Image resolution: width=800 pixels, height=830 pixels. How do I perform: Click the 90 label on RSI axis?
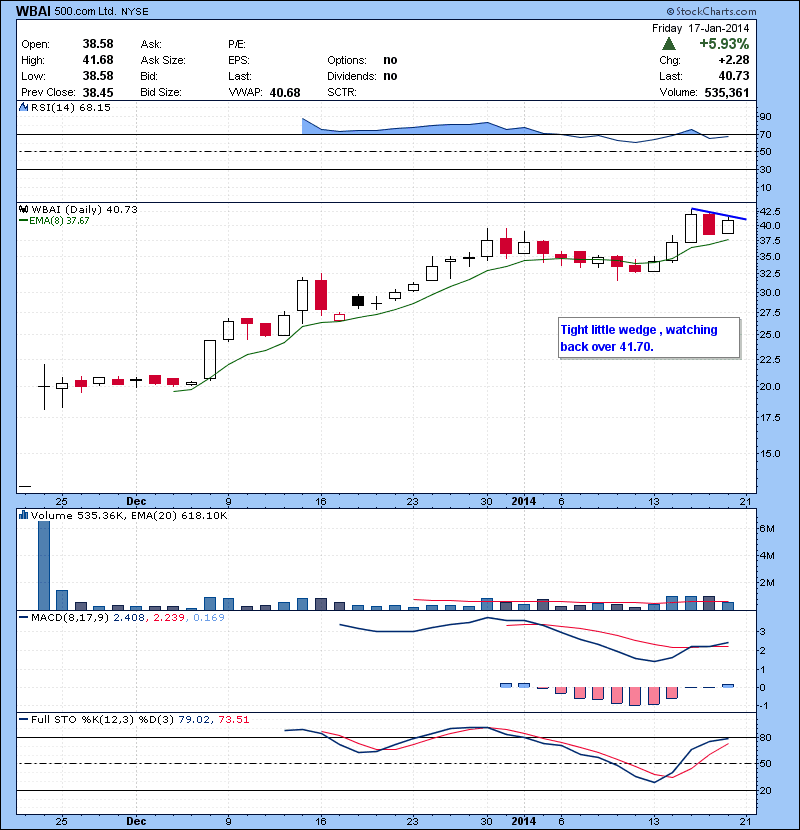(765, 116)
